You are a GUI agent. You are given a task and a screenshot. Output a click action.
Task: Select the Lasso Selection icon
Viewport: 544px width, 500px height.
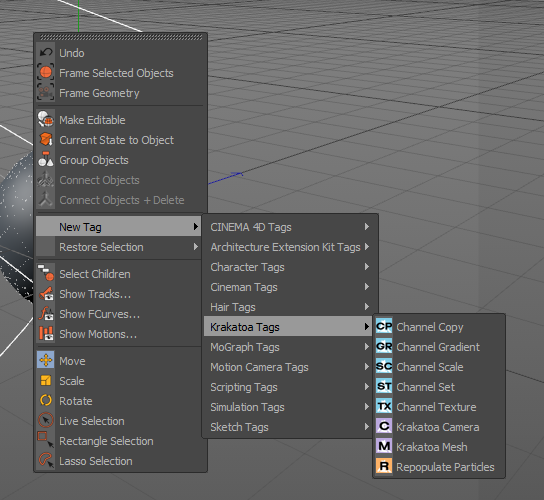coord(46,460)
